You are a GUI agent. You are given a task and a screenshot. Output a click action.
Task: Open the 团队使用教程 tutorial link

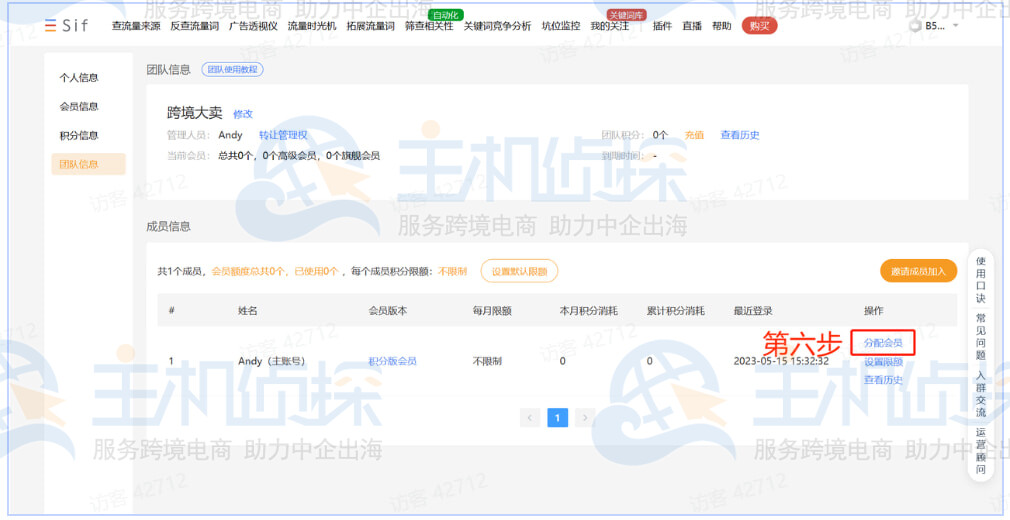point(233,70)
